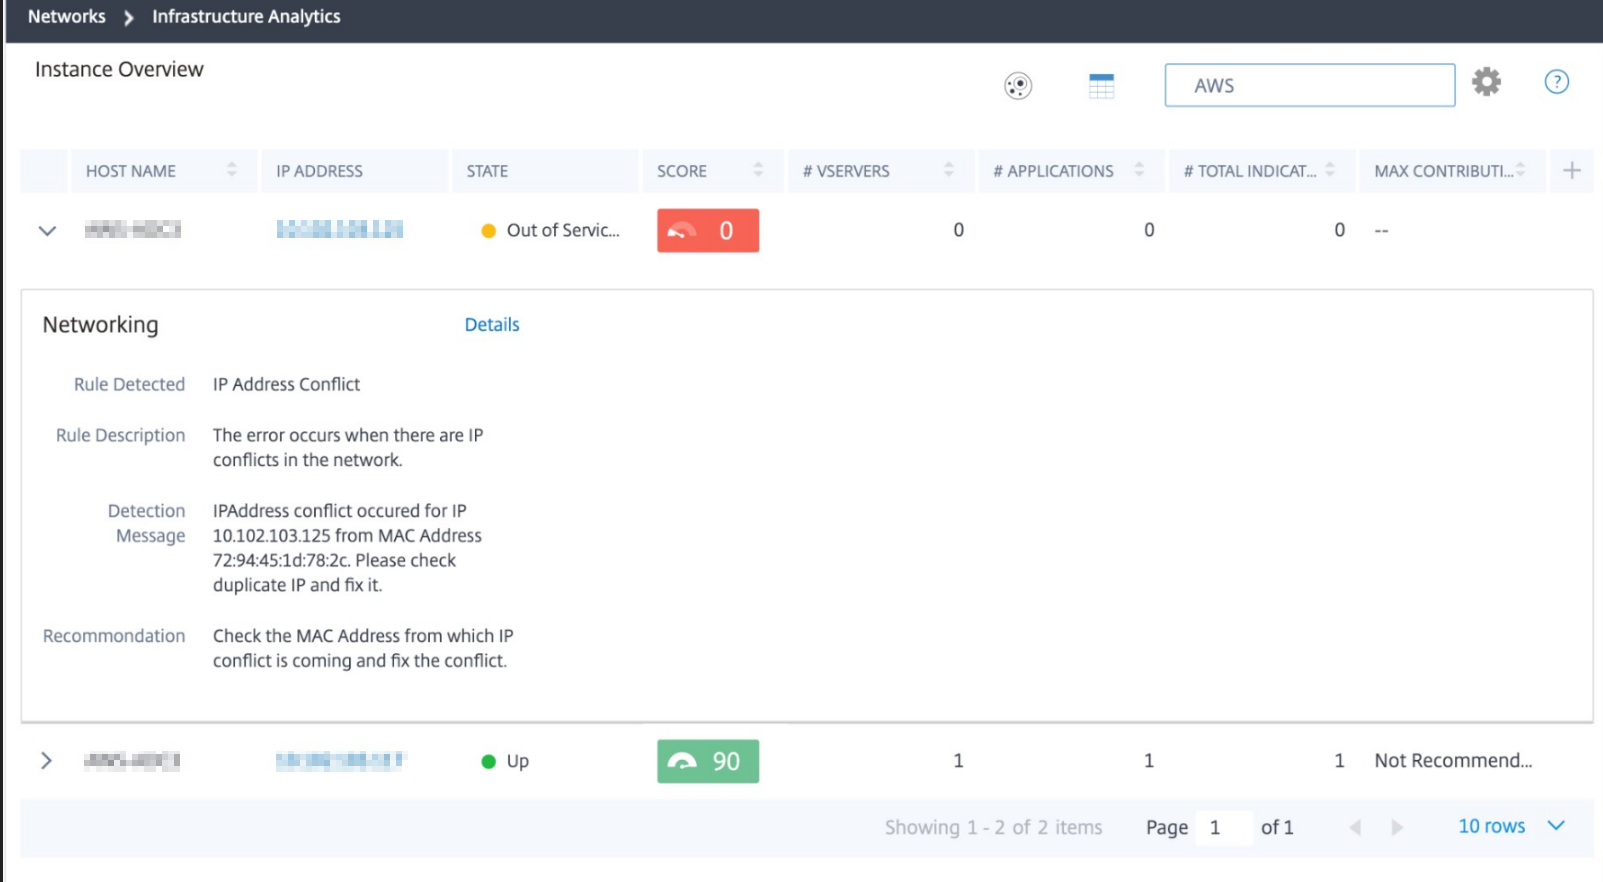Click Not Recommend... cell

1453,760
